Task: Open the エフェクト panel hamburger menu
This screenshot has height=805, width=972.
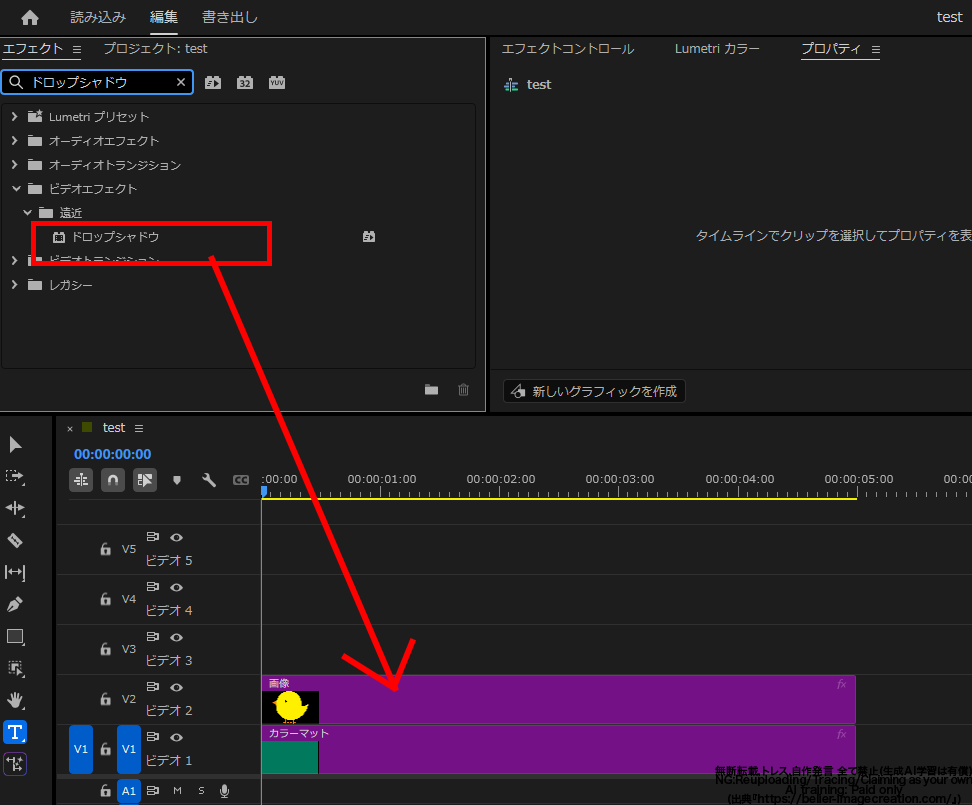Action: [x=77, y=50]
